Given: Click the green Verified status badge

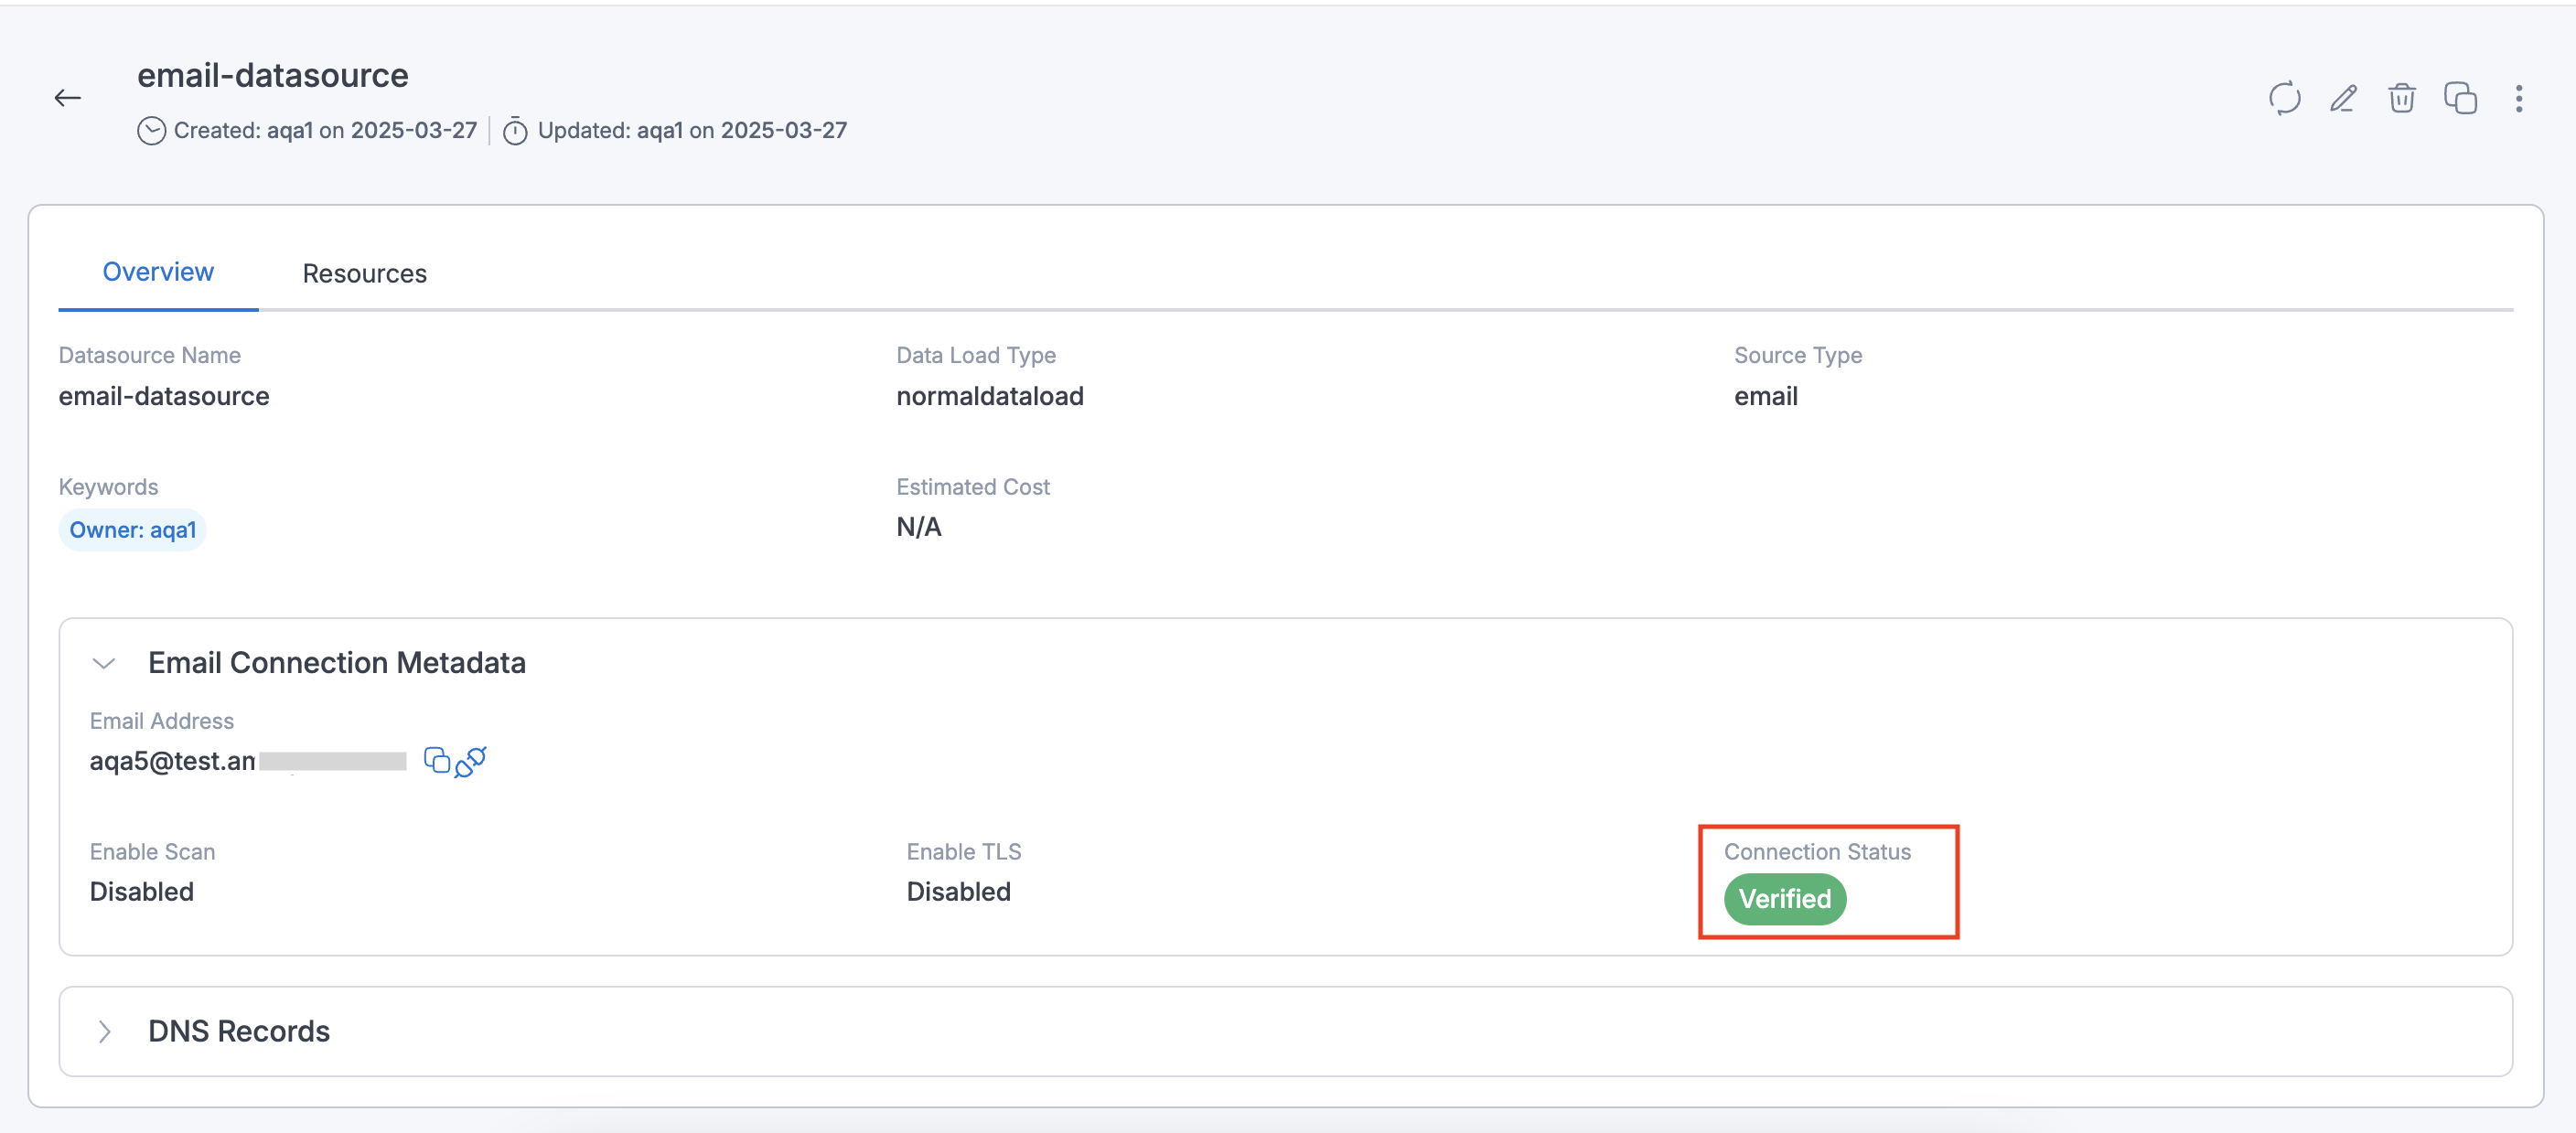Looking at the screenshot, I should pyautogui.click(x=1783, y=899).
